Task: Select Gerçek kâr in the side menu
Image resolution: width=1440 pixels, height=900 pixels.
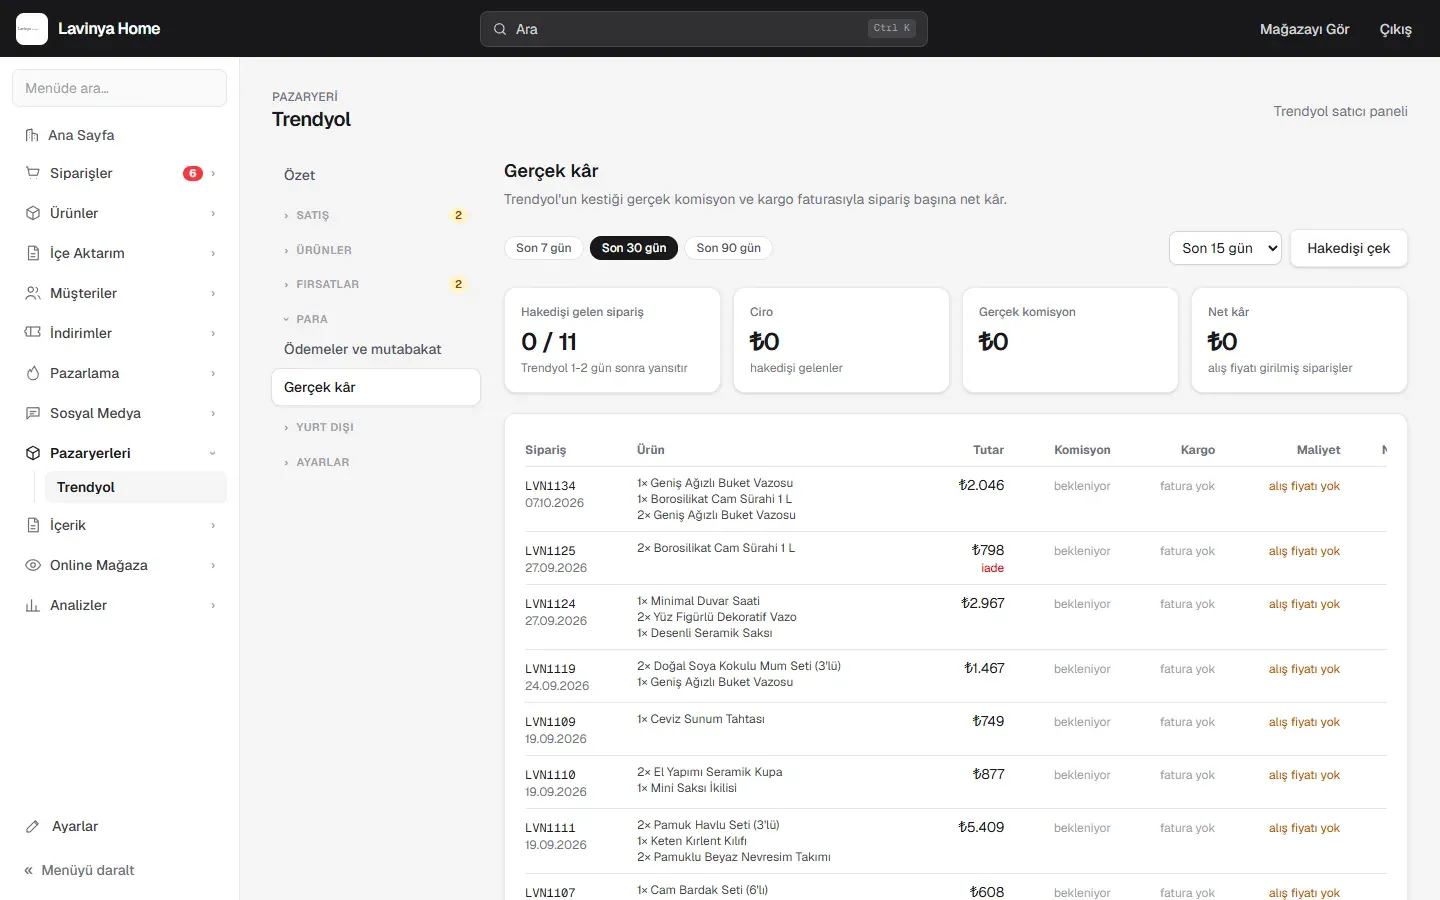Action: coord(376,387)
